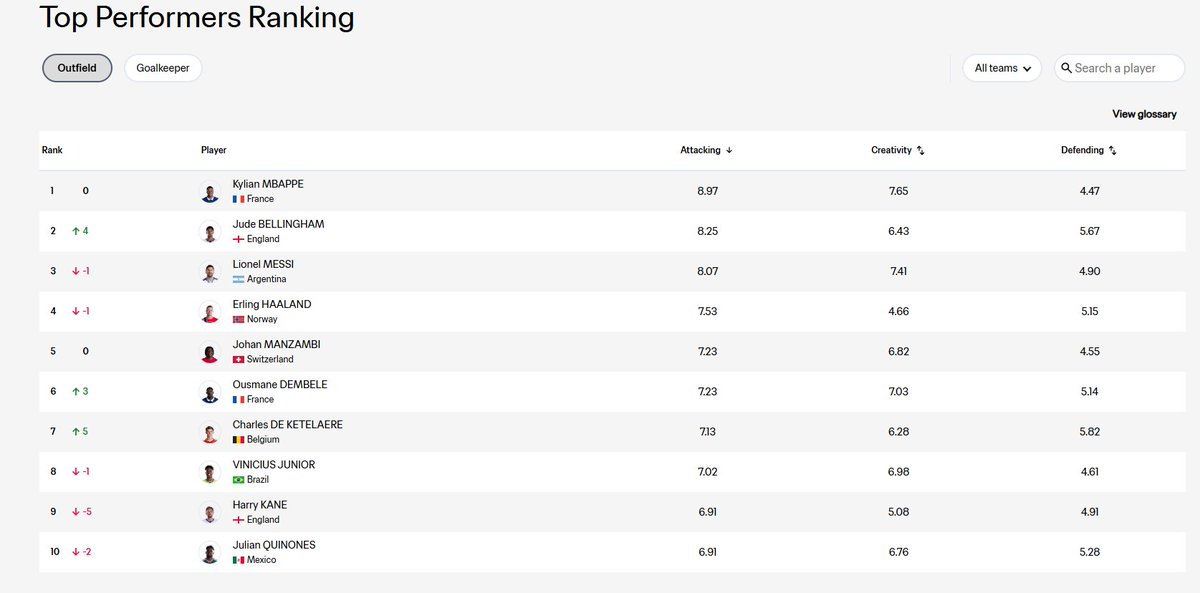Select the VINICIUS JUNIOR name
Screen dimensions: 1200x593
[274, 464]
